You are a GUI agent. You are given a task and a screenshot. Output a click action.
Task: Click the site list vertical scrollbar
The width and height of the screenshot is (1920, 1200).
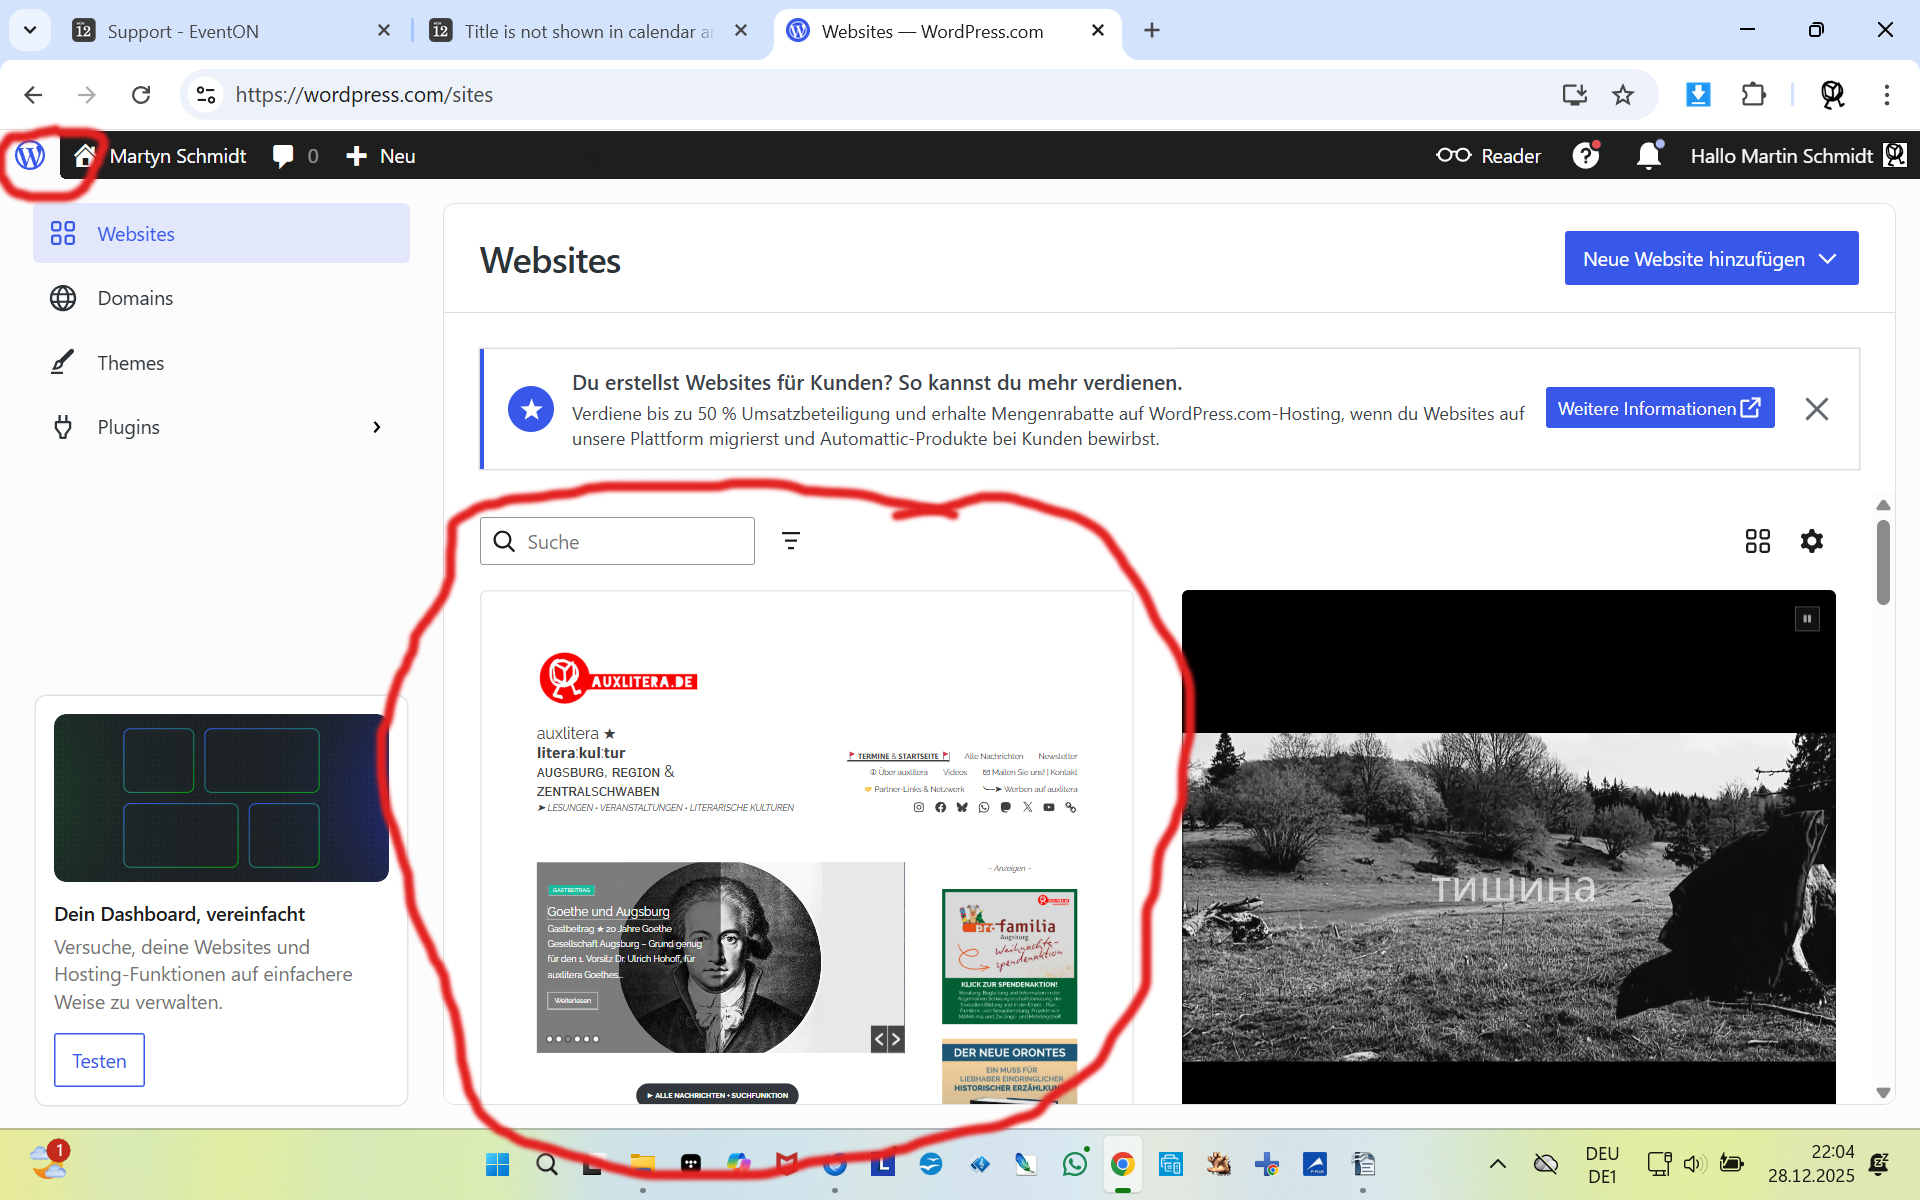click(x=1883, y=562)
